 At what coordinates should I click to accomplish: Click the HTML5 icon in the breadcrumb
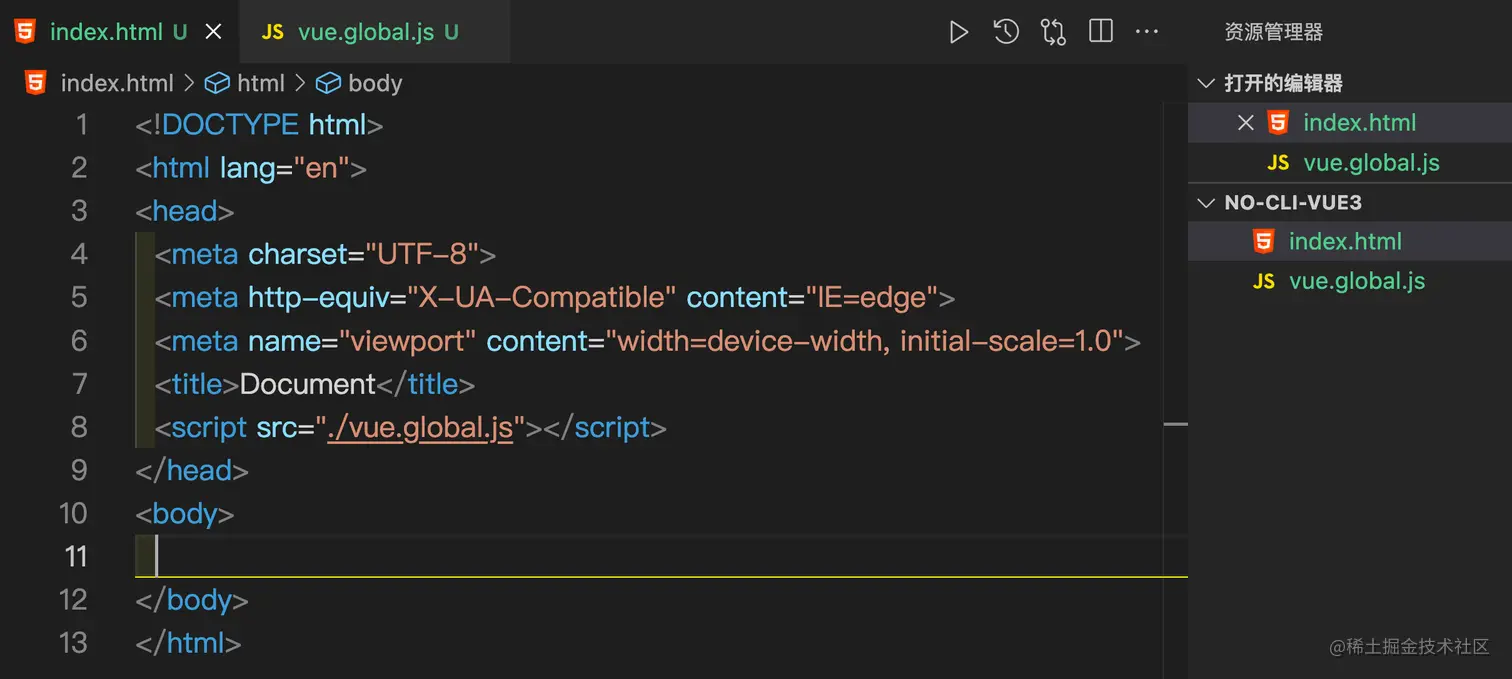coord(36,83)
